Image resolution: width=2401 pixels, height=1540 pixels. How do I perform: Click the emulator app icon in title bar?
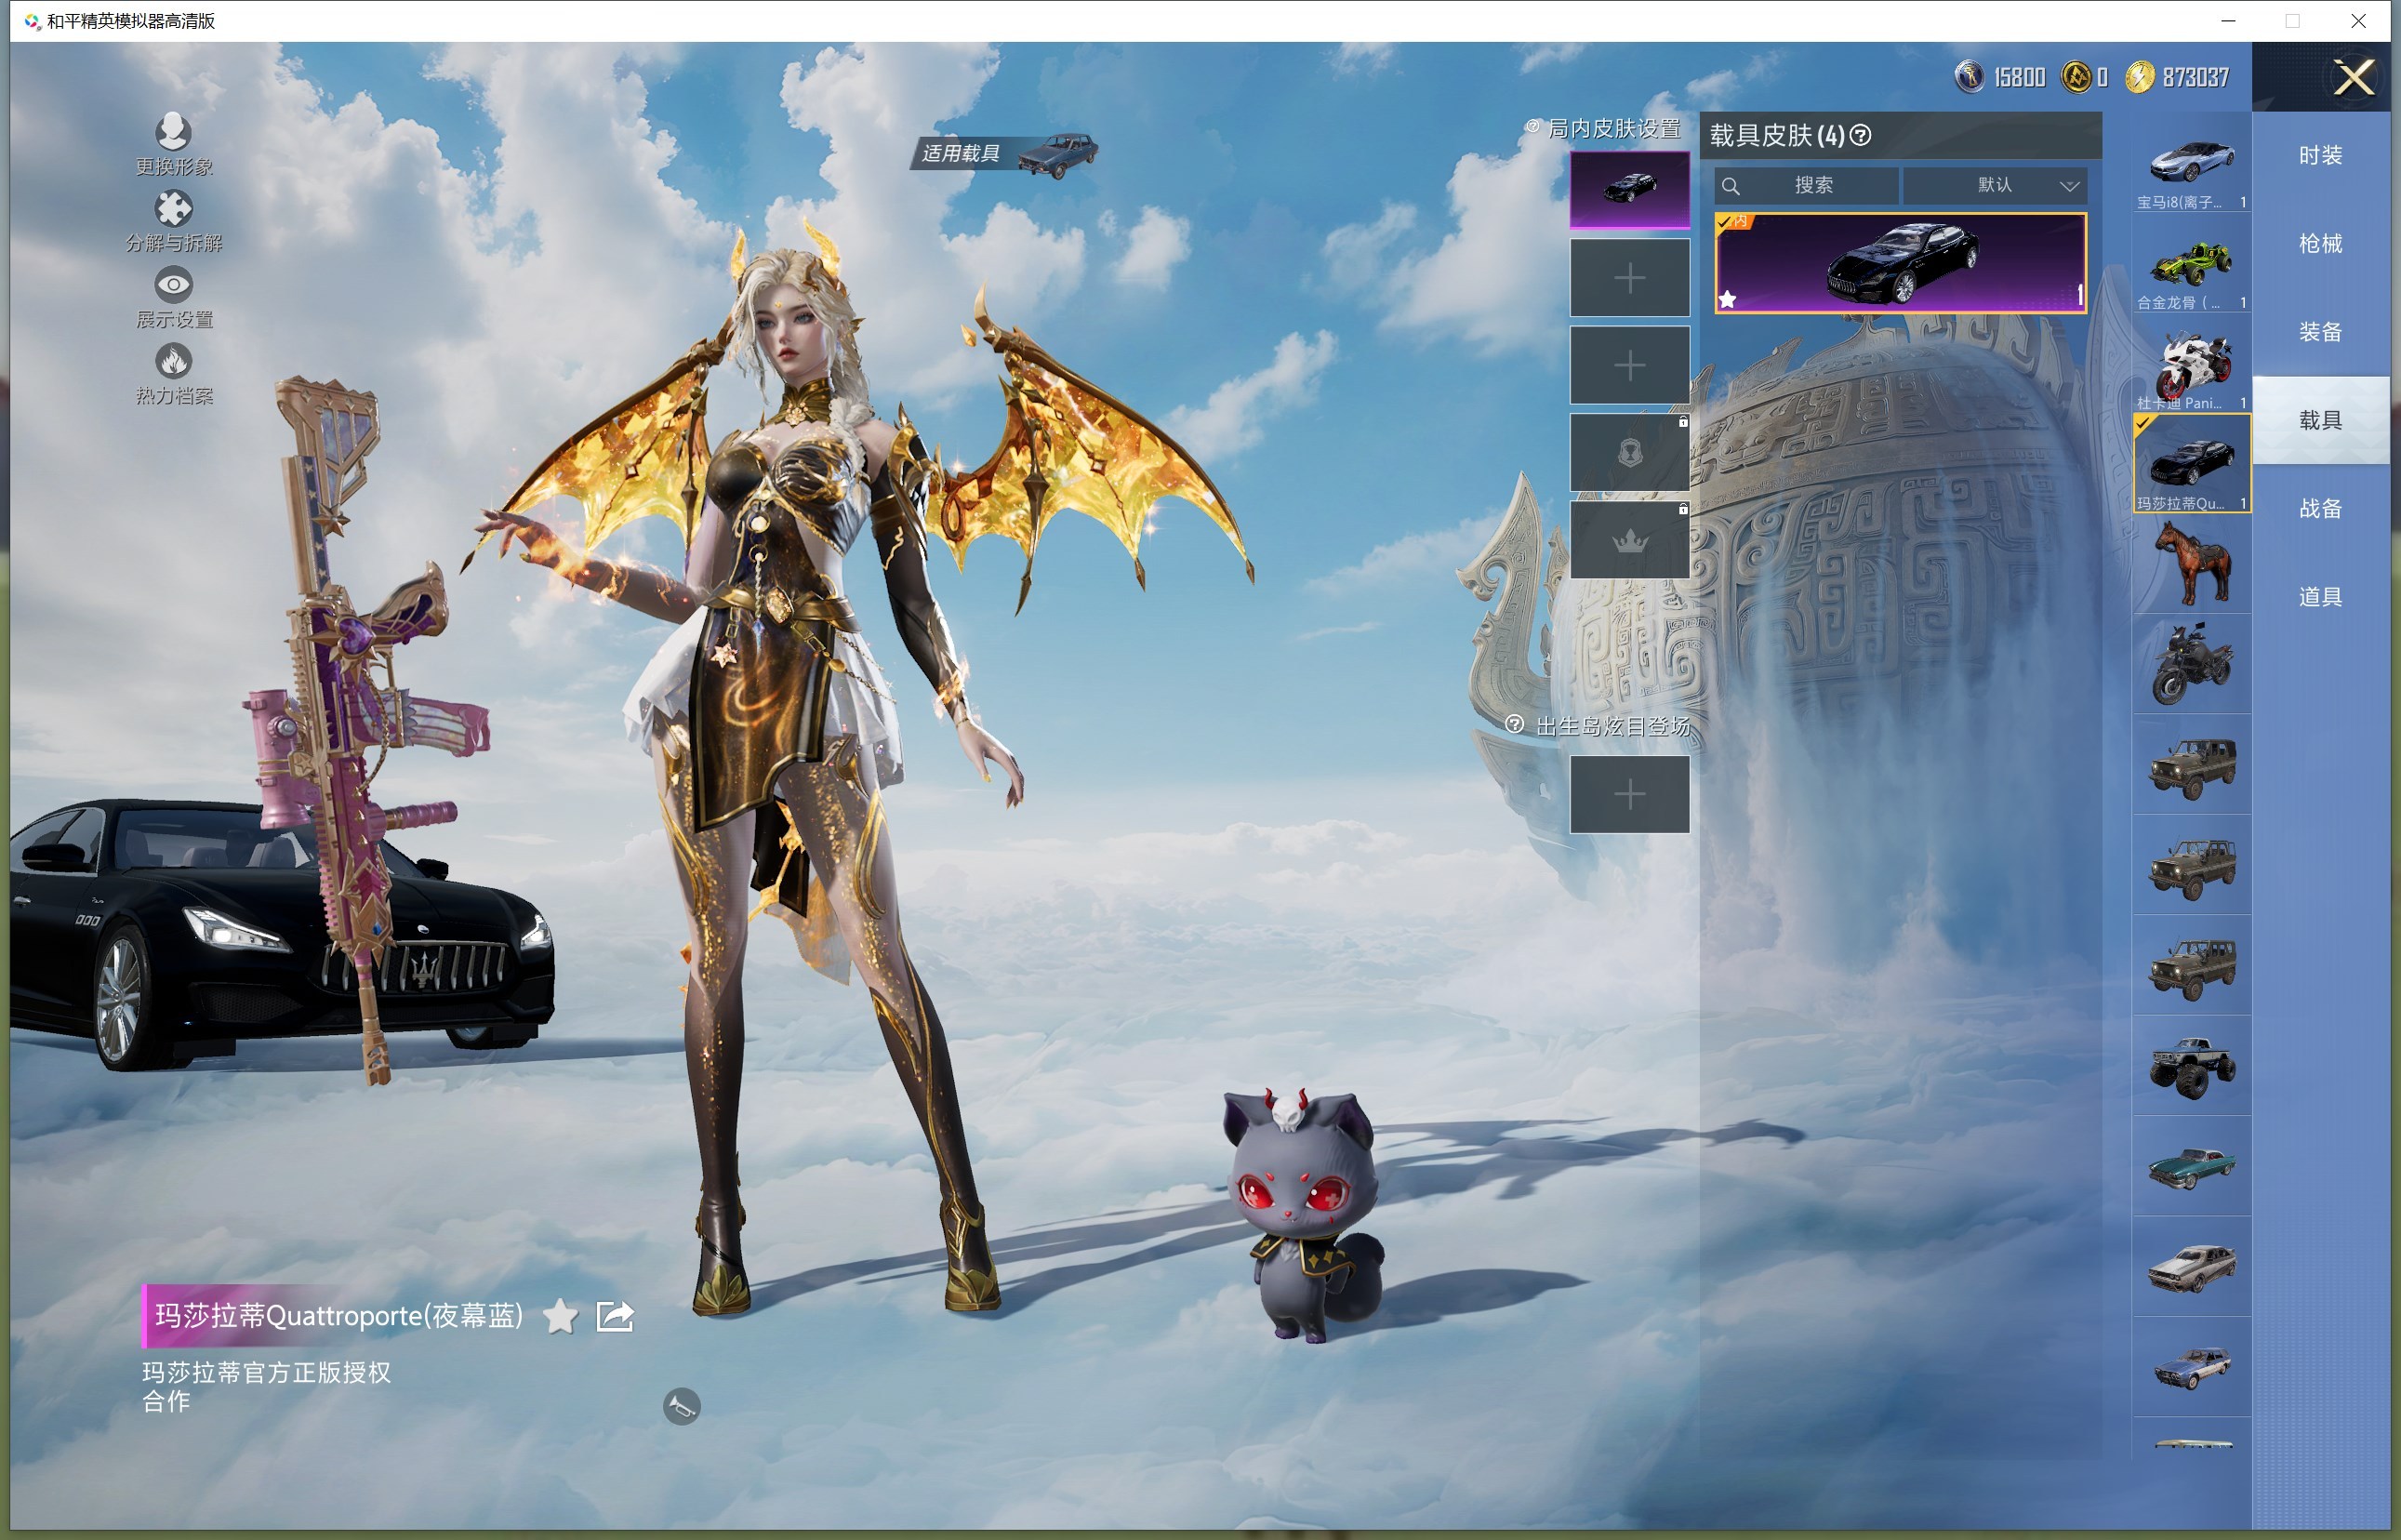[32, 21]
